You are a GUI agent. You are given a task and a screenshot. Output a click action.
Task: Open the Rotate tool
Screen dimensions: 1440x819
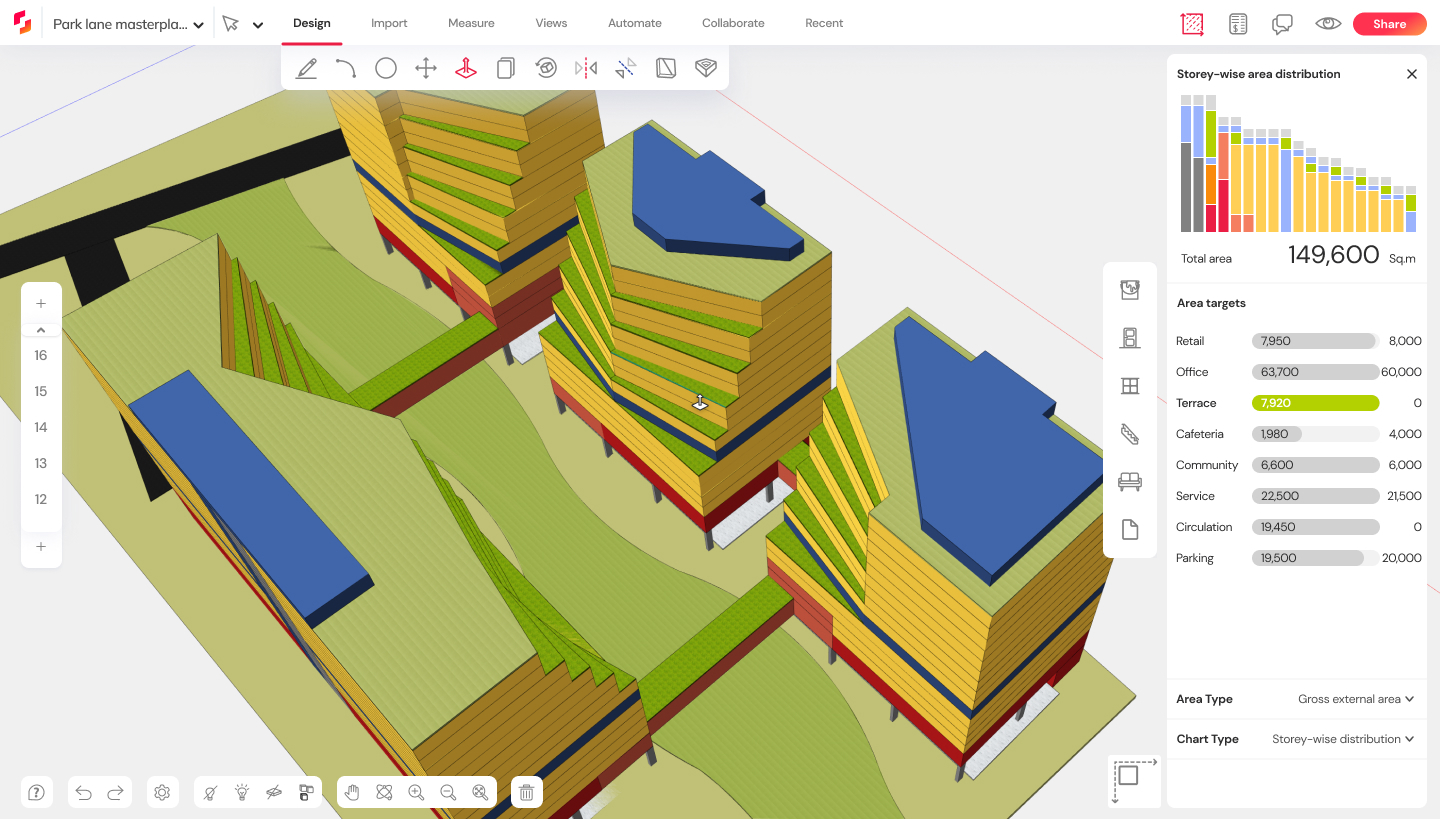[x=546, y=68]
